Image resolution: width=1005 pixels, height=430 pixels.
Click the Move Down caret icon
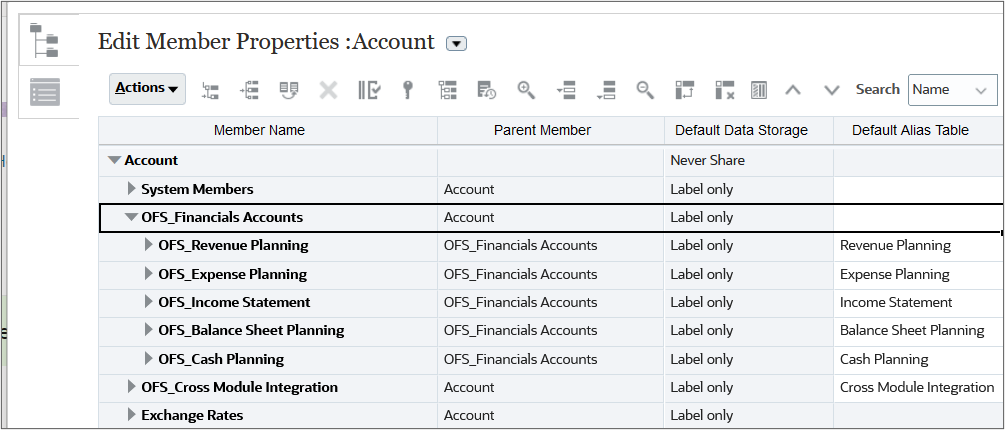(x=832, y=90)
